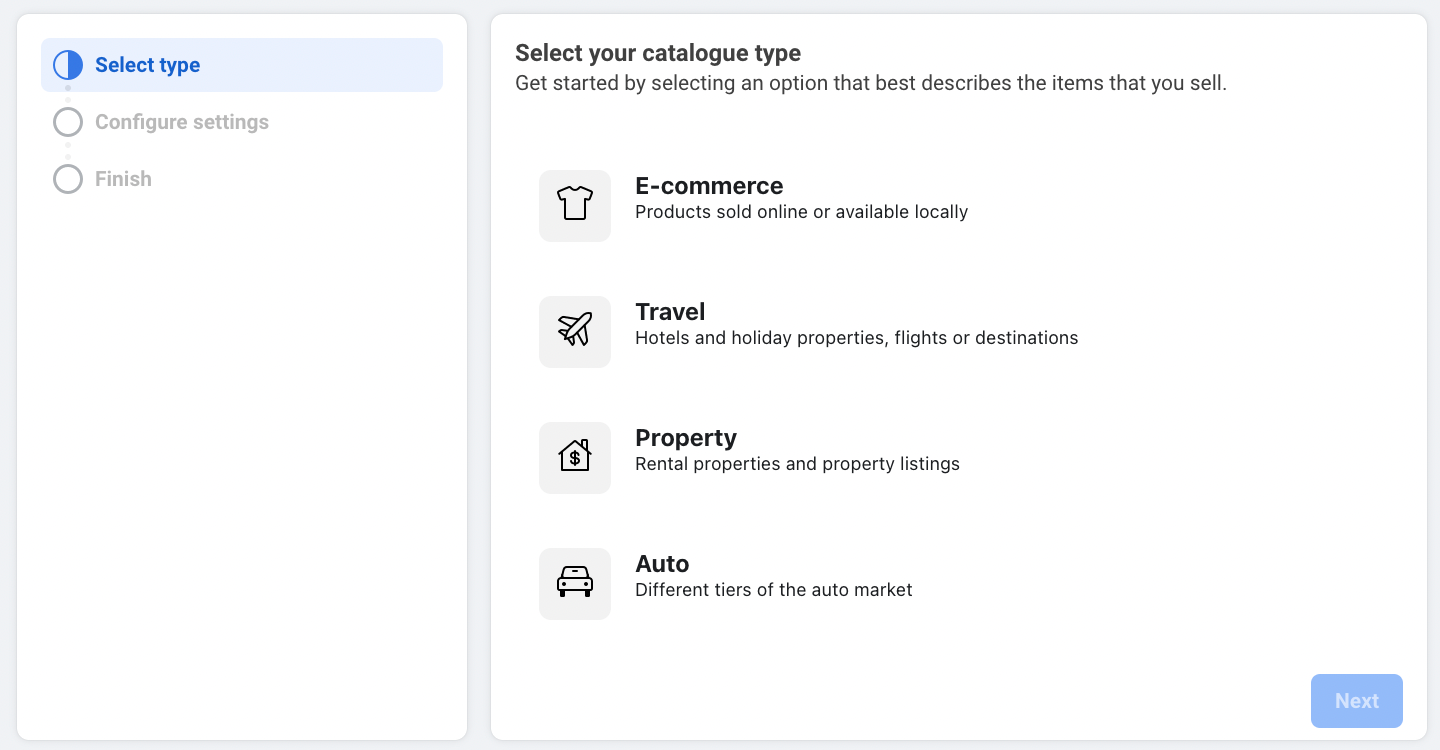The width and height of the screenshot is (1440, 750).
Task: Click "Products sold online or available locally"
Action: click(x=801, y=212)
